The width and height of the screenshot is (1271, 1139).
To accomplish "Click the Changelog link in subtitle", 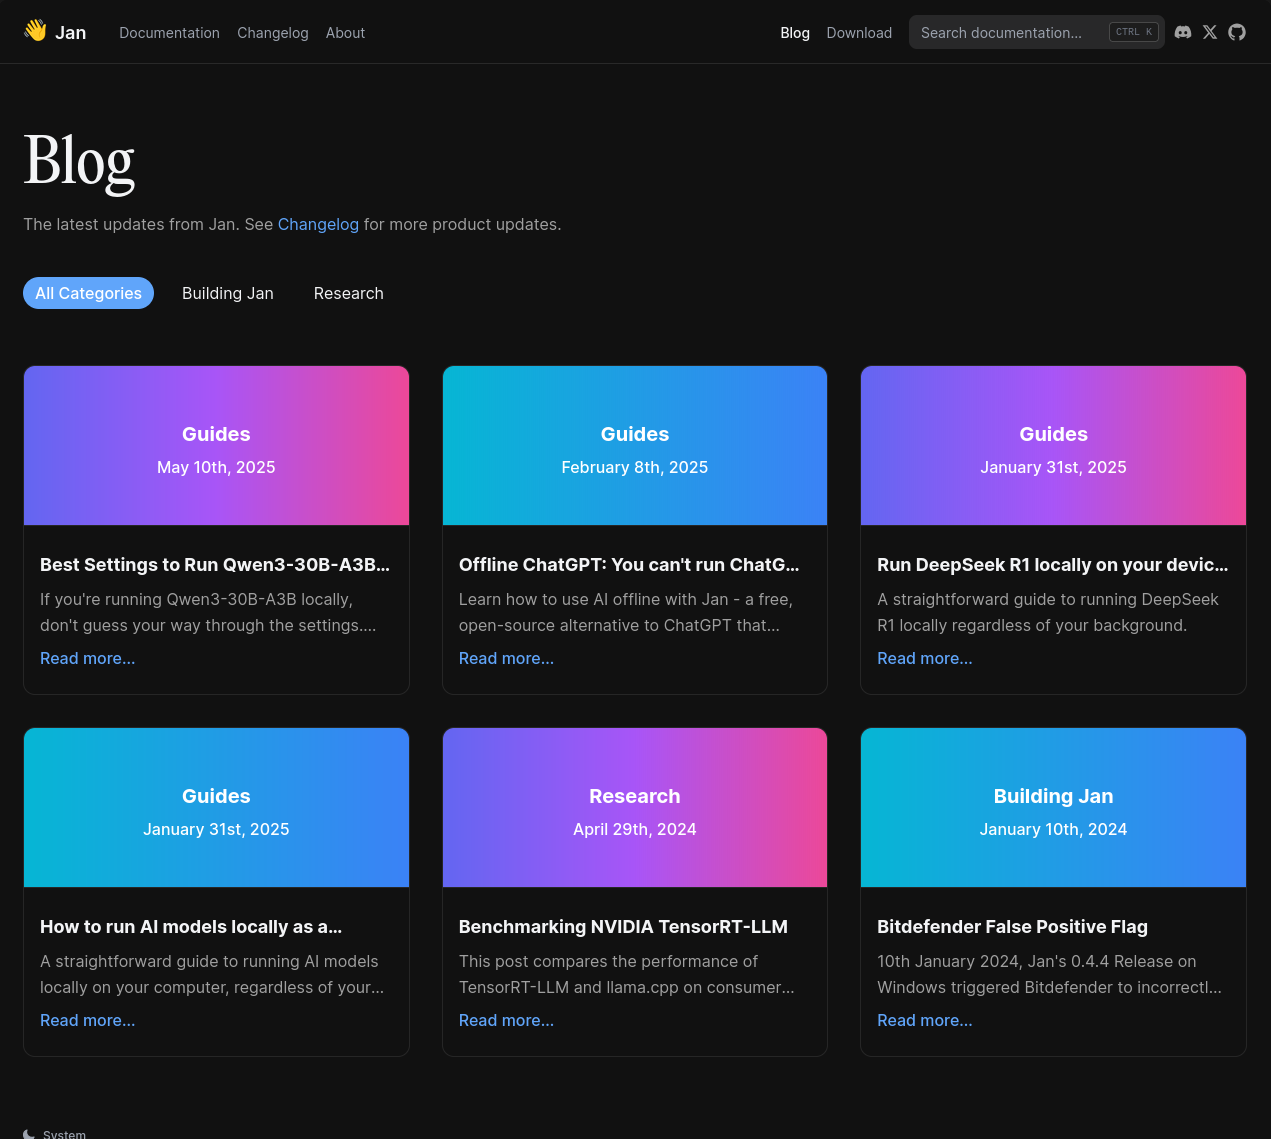I will pyautogui.click(x=318, y=224).
